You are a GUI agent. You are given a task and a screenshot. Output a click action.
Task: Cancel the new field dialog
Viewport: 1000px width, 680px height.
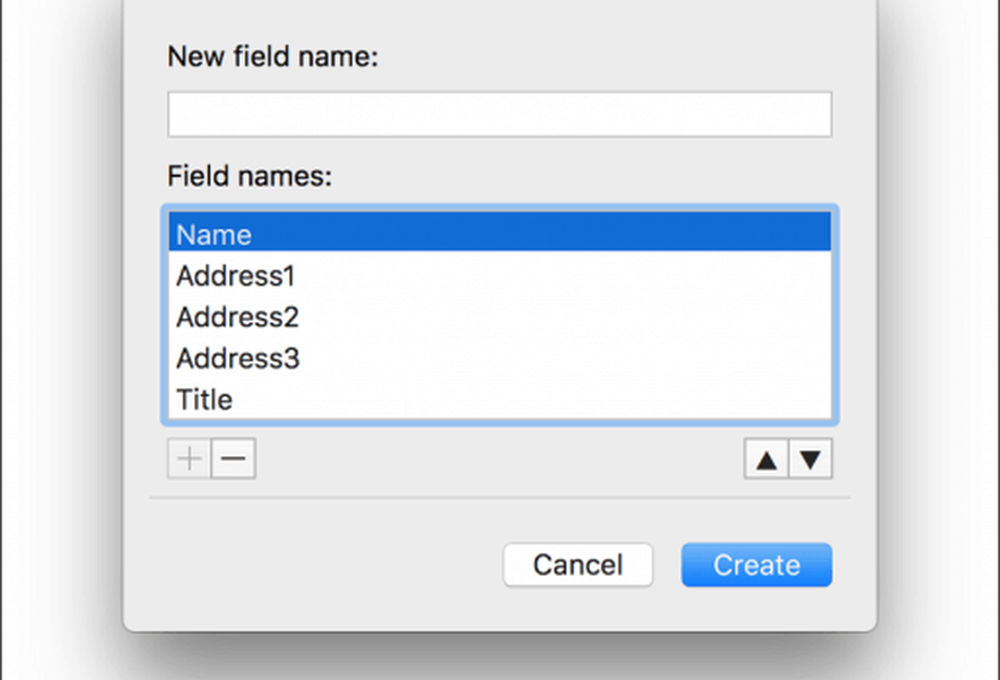click(x=578, y=565)
